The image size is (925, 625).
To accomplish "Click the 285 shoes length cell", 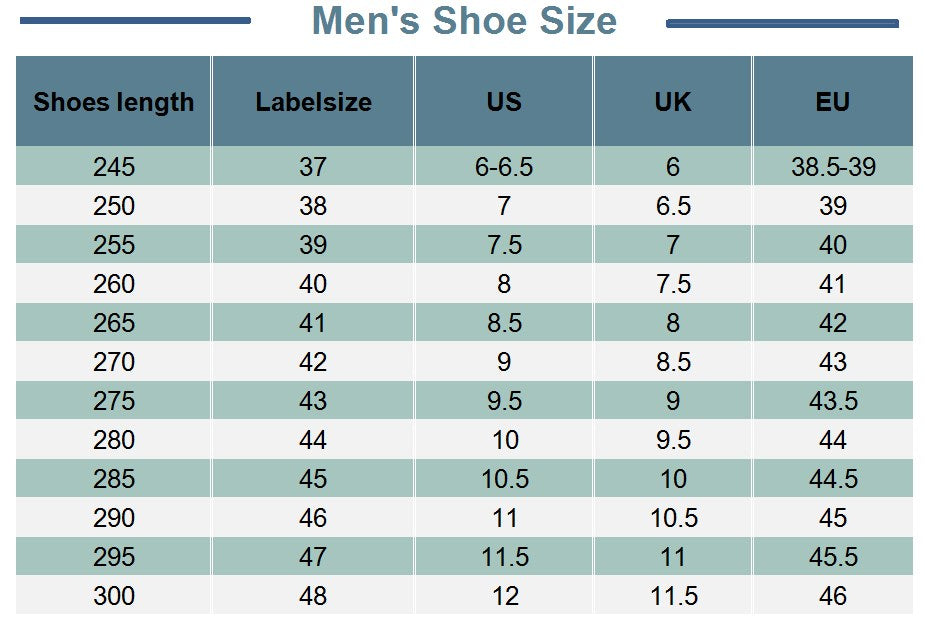I will coord(113,479).
